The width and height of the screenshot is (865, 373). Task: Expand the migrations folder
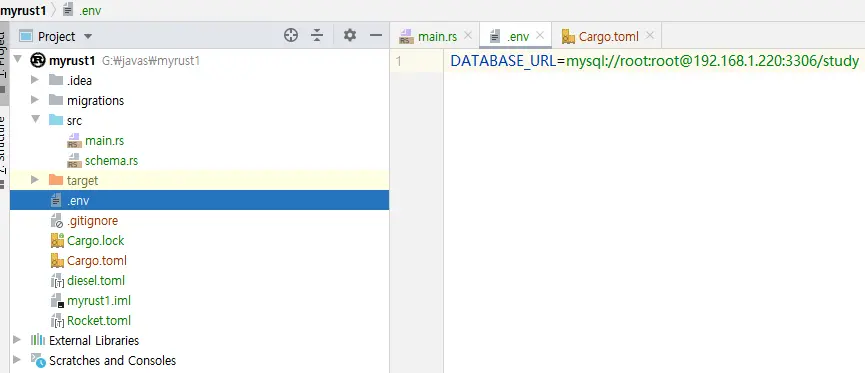(x=35, y=100)
